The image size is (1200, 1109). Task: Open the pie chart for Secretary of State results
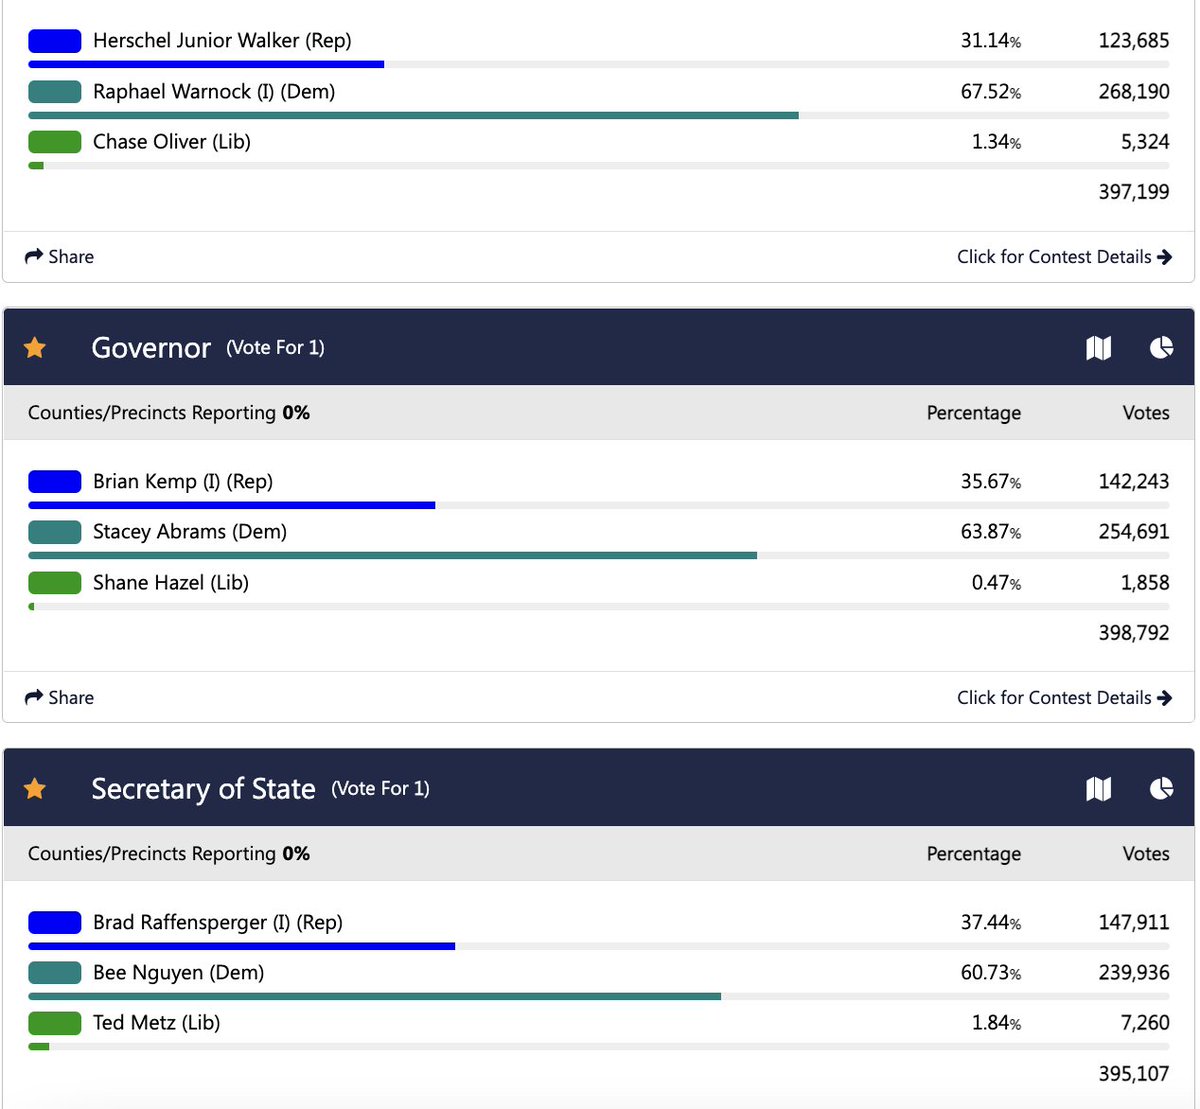coord(1160,788)
